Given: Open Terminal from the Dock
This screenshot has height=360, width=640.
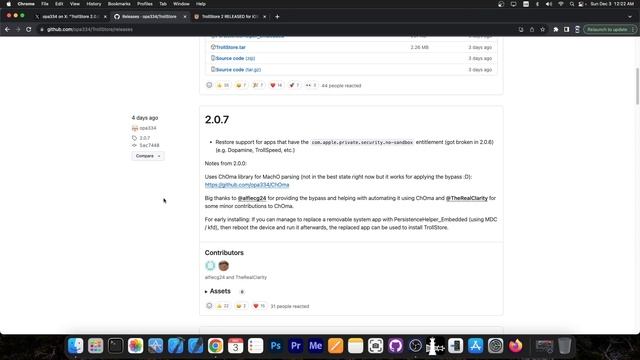Looking at the screenshot, I should point(116,346).
